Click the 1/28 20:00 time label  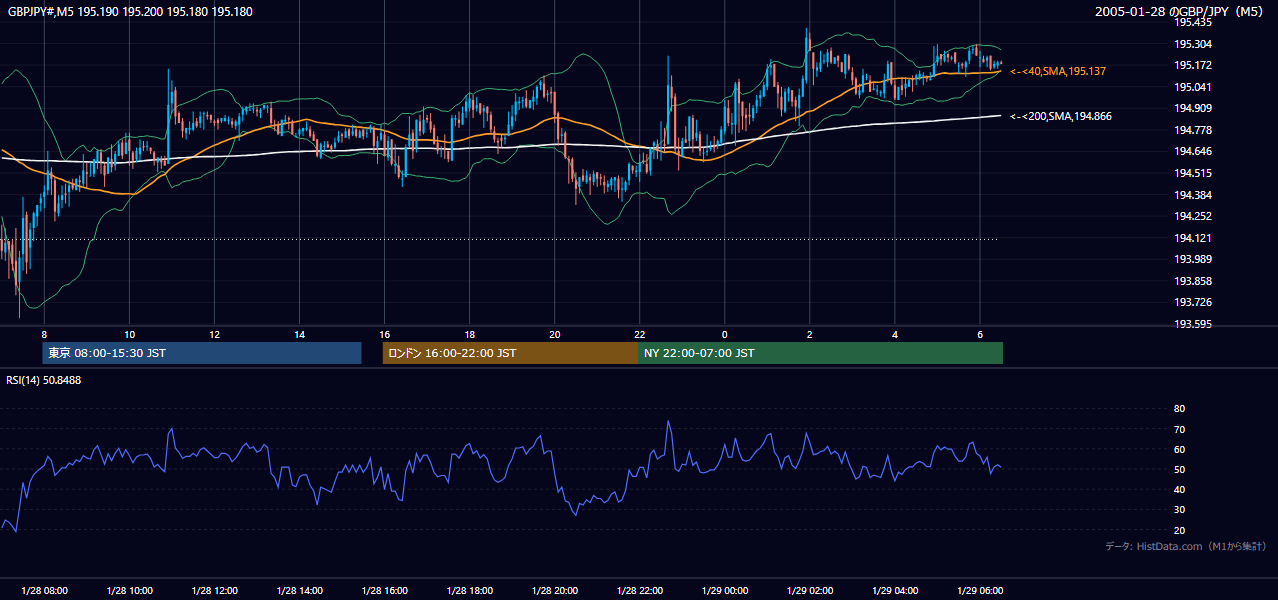tap(555, 590)
